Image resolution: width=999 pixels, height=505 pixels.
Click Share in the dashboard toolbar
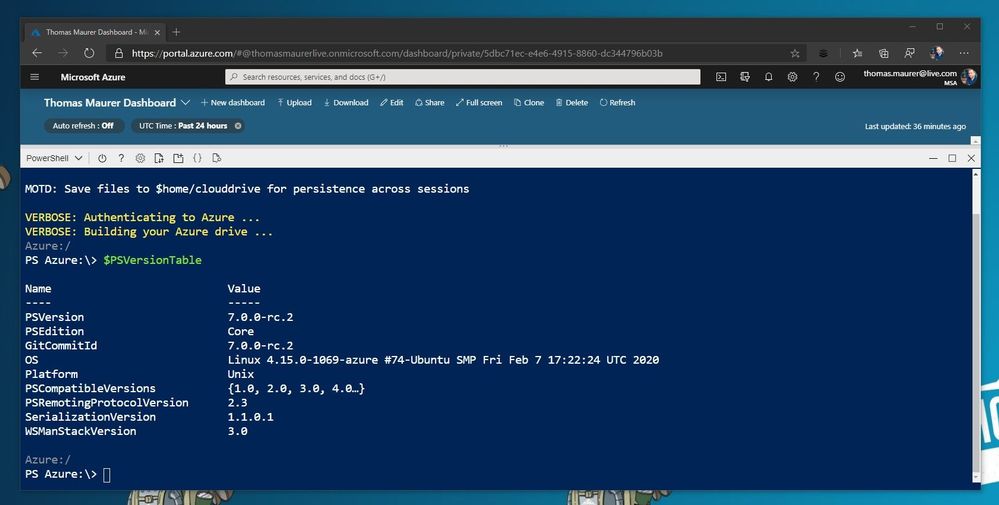click(429, 103)
